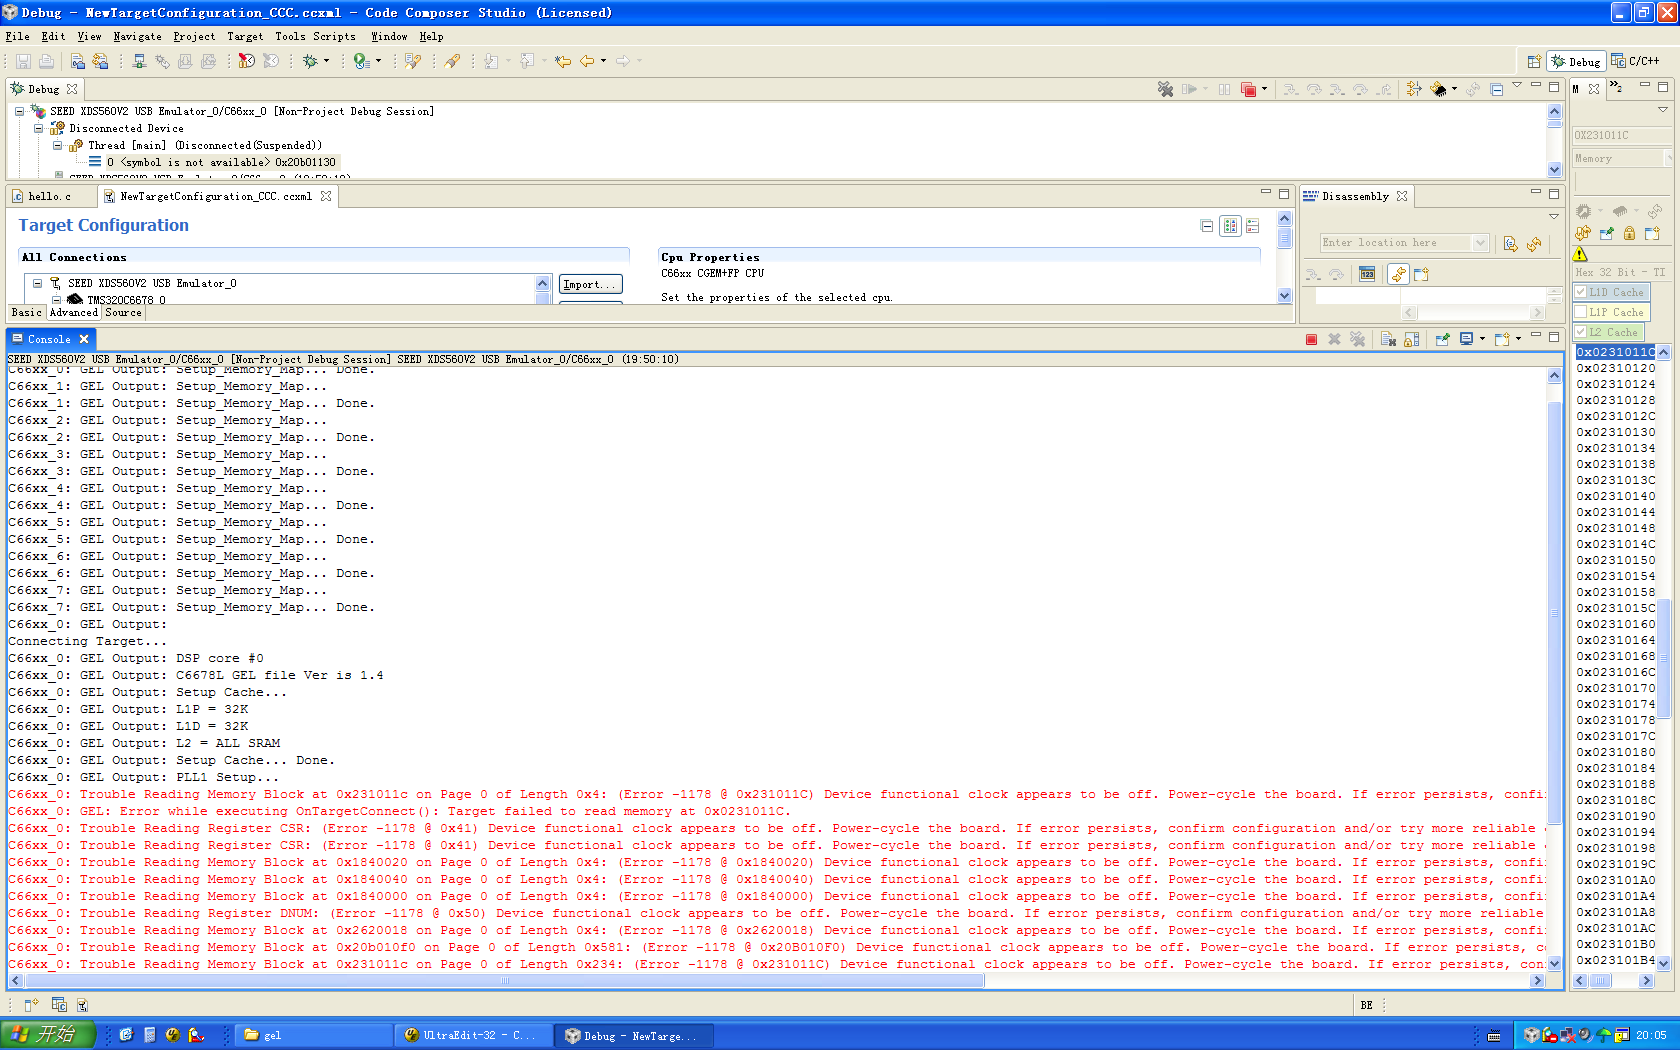Click the debug bug icon in main toolbar

[310, 61]
